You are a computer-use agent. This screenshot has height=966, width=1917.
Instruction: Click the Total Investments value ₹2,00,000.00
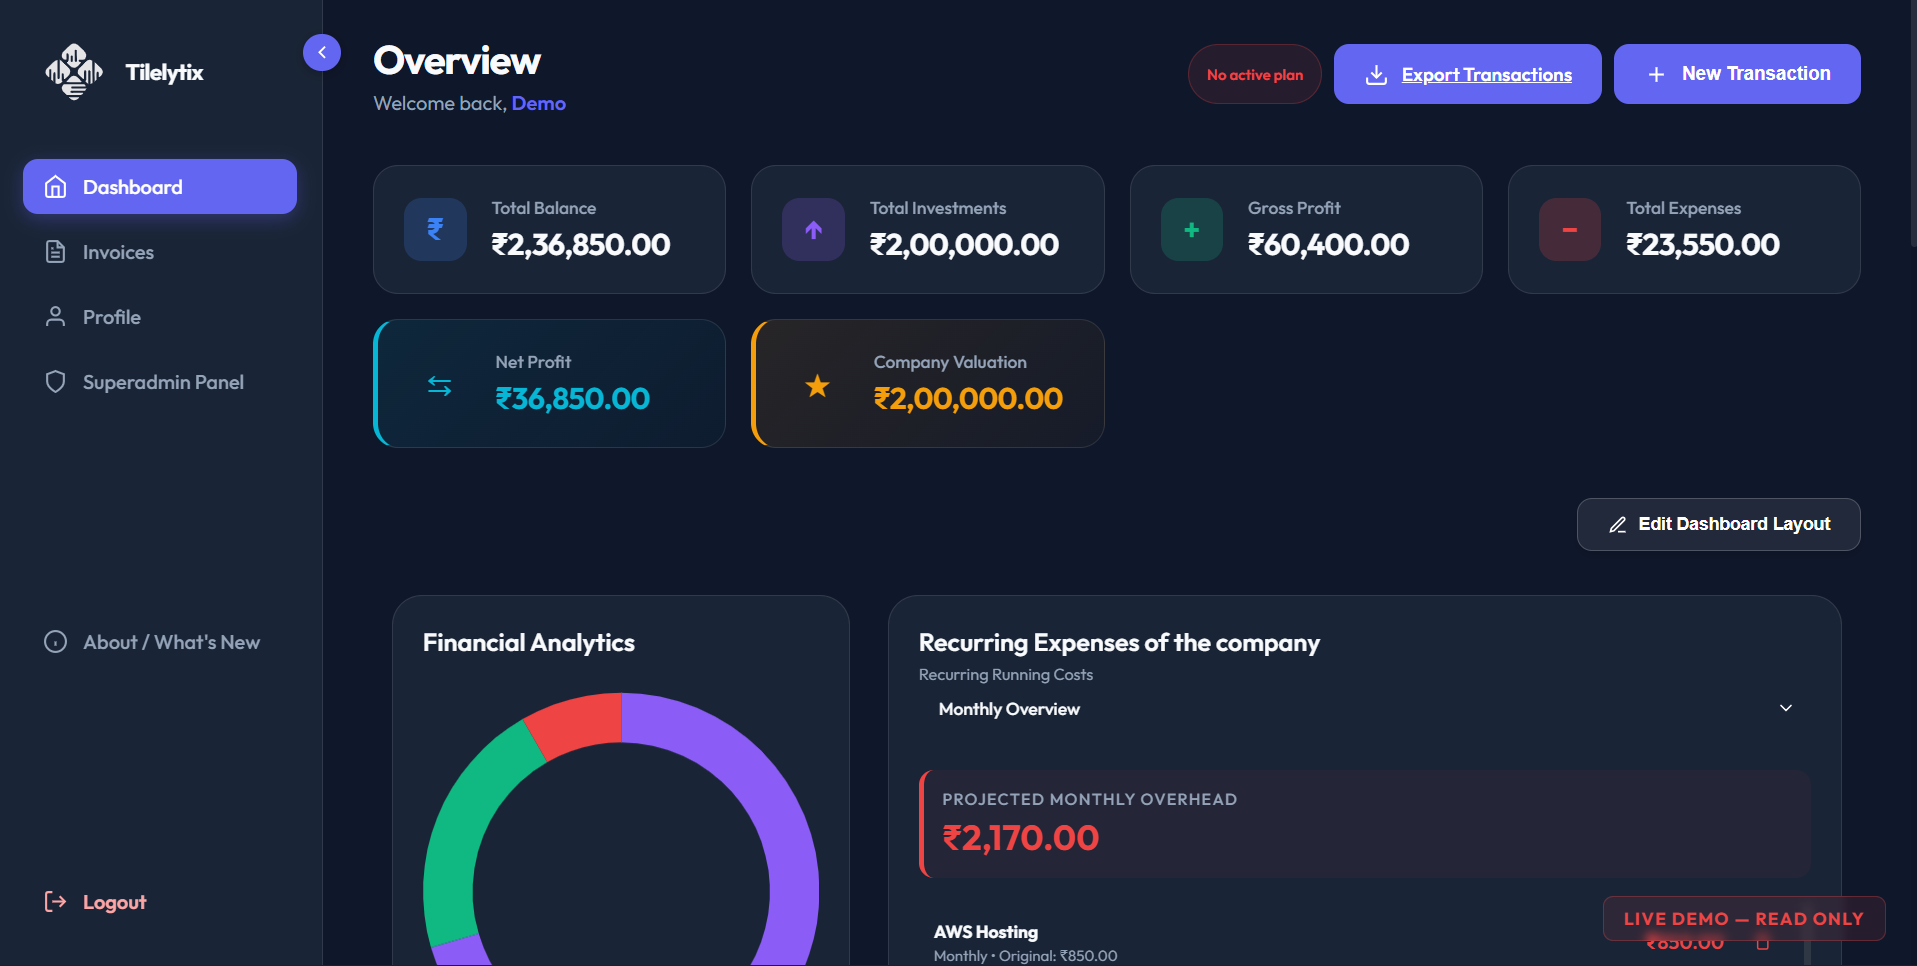pyautogui.click(x=964, y=245)
